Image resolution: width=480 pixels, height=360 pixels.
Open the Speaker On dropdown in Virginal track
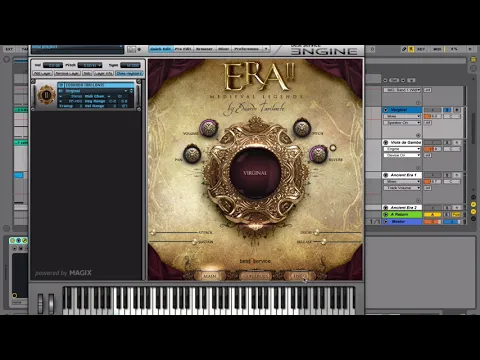point(402,123)
